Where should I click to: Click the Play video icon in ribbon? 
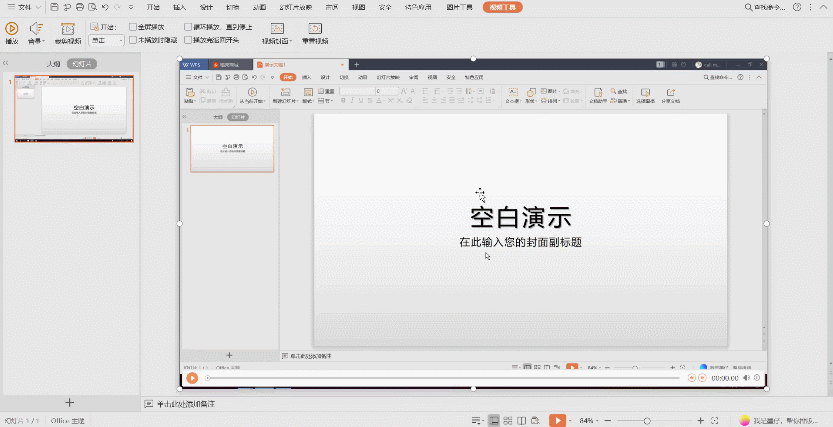12,29
